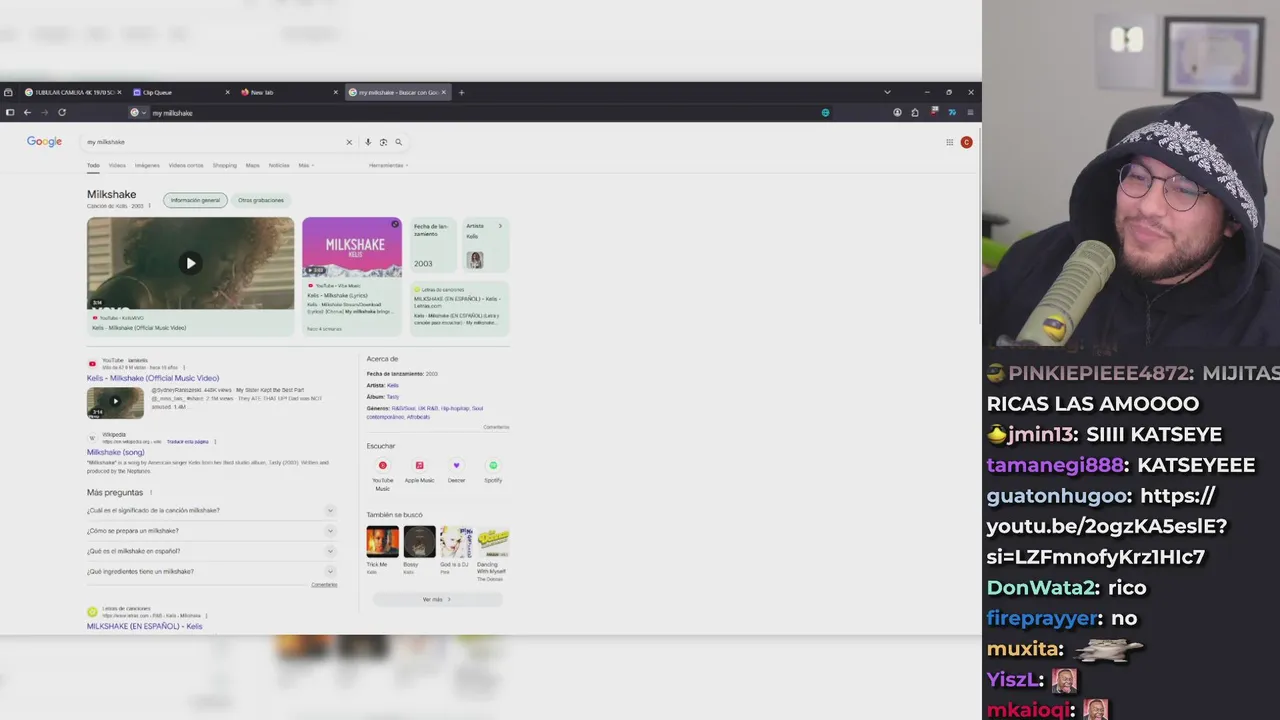The width and height of the screenshot is (1280, 720).
Task: Open the list all tabs chevron
Action: pyautogui.click(x=887, y=92)
